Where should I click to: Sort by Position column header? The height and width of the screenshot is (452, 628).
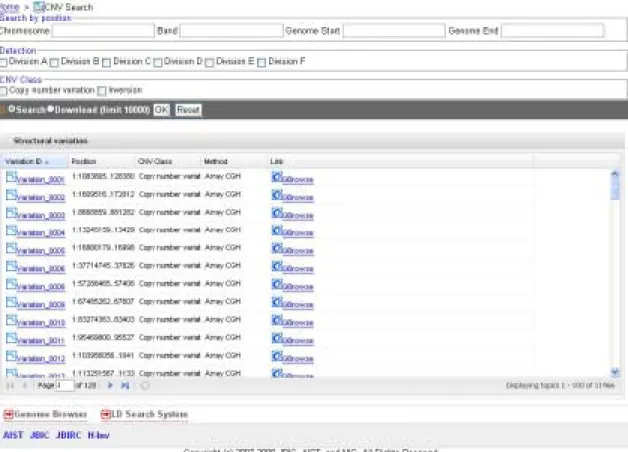pos(102,161)
